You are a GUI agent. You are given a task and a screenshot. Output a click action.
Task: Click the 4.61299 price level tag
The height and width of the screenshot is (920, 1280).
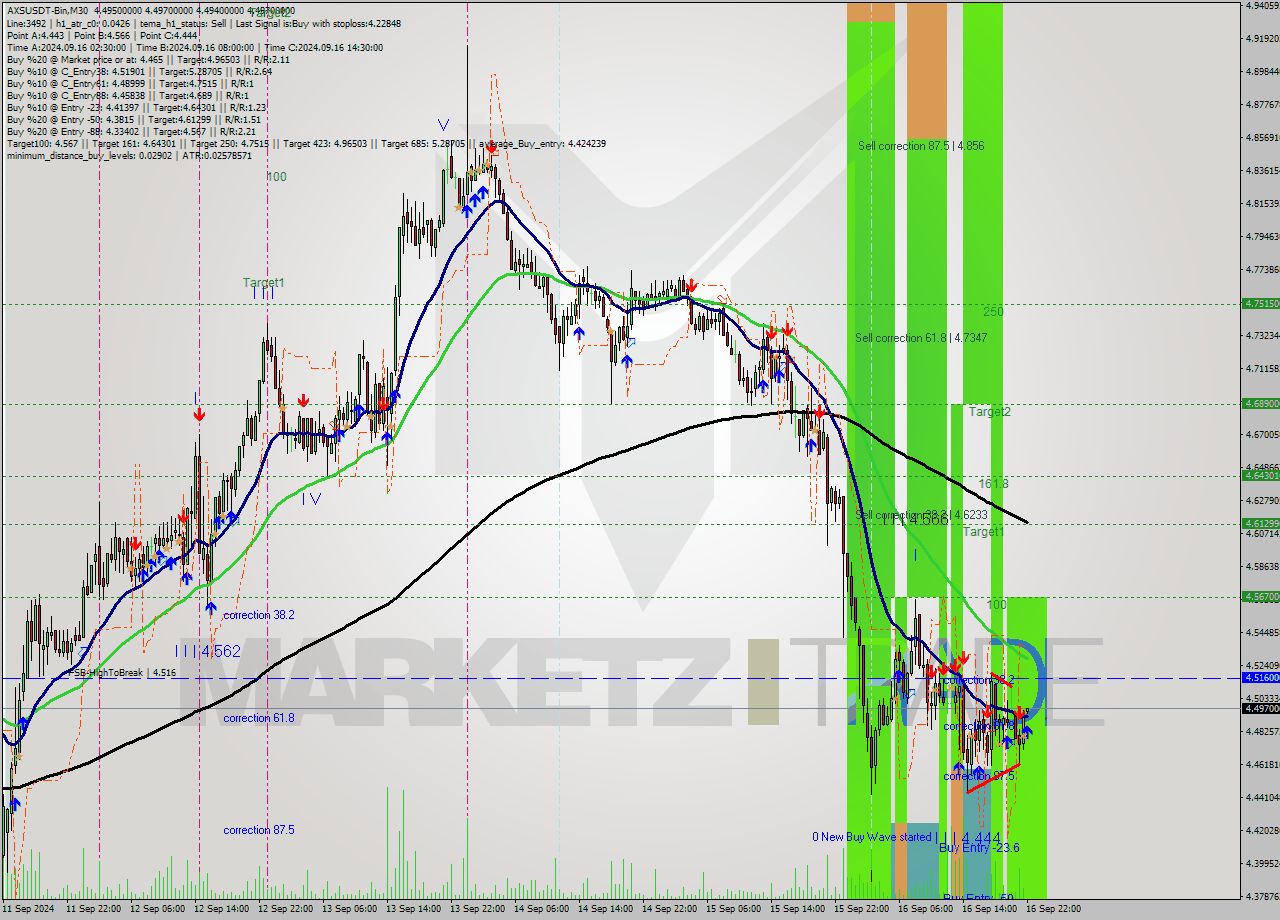pyautogui.click(x=1260, y=523)
